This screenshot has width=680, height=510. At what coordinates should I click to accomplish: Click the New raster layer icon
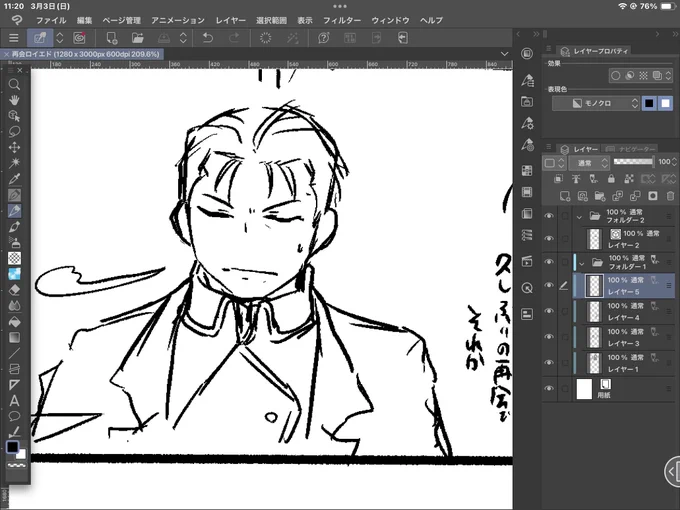tap(565, 196)
